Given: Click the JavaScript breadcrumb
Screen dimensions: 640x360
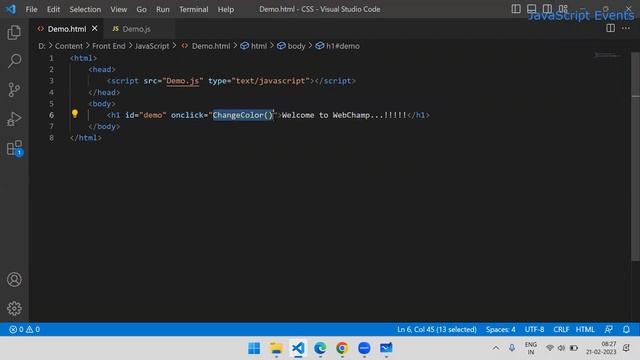Looking at the screenshot, I should 152,46.
